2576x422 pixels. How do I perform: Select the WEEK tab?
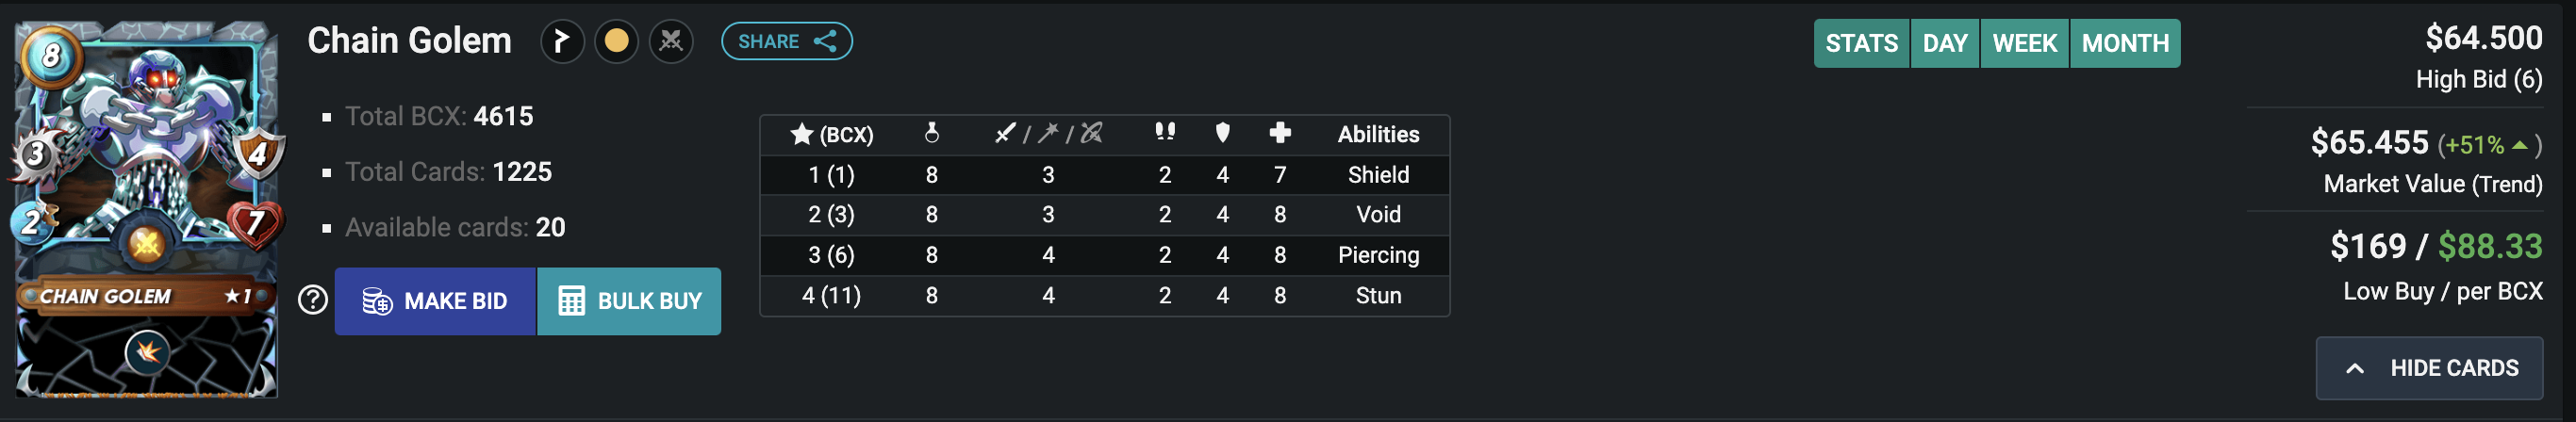point(2024,43)
